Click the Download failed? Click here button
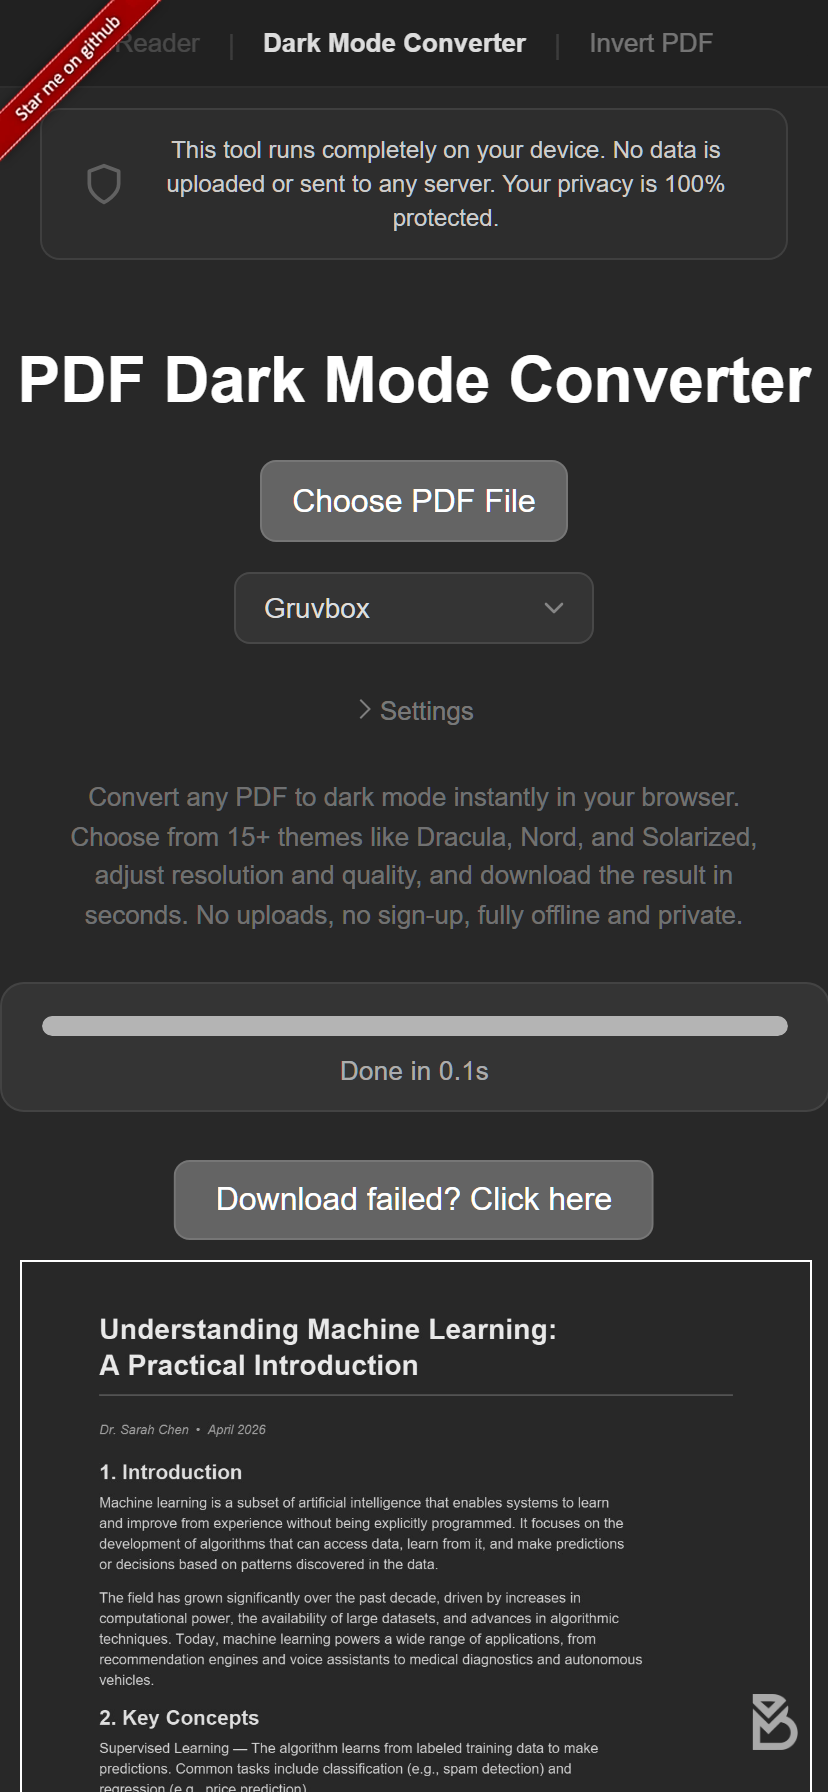 pyautogui.click(x=413, y=1199)
